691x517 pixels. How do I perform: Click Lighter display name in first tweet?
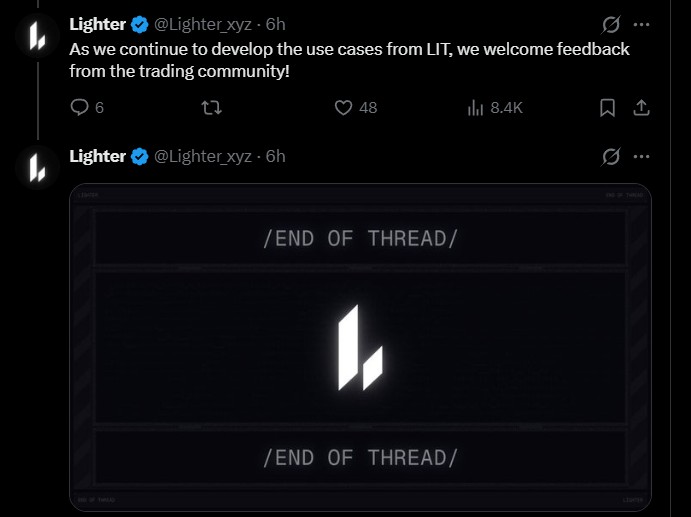pos(97,24)
